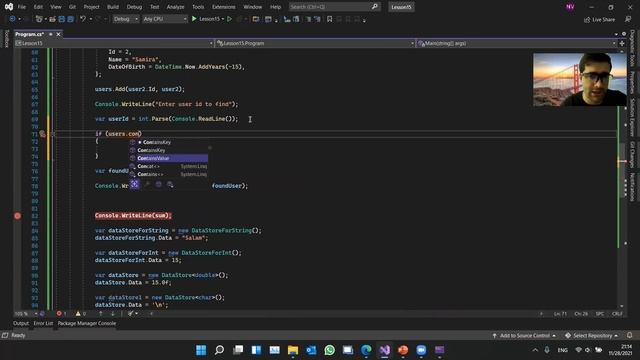Select the starred ContainsKey suggestion
Image resolution: width=640 pixels, height=360 pixels.
click(x=169, y=142)
